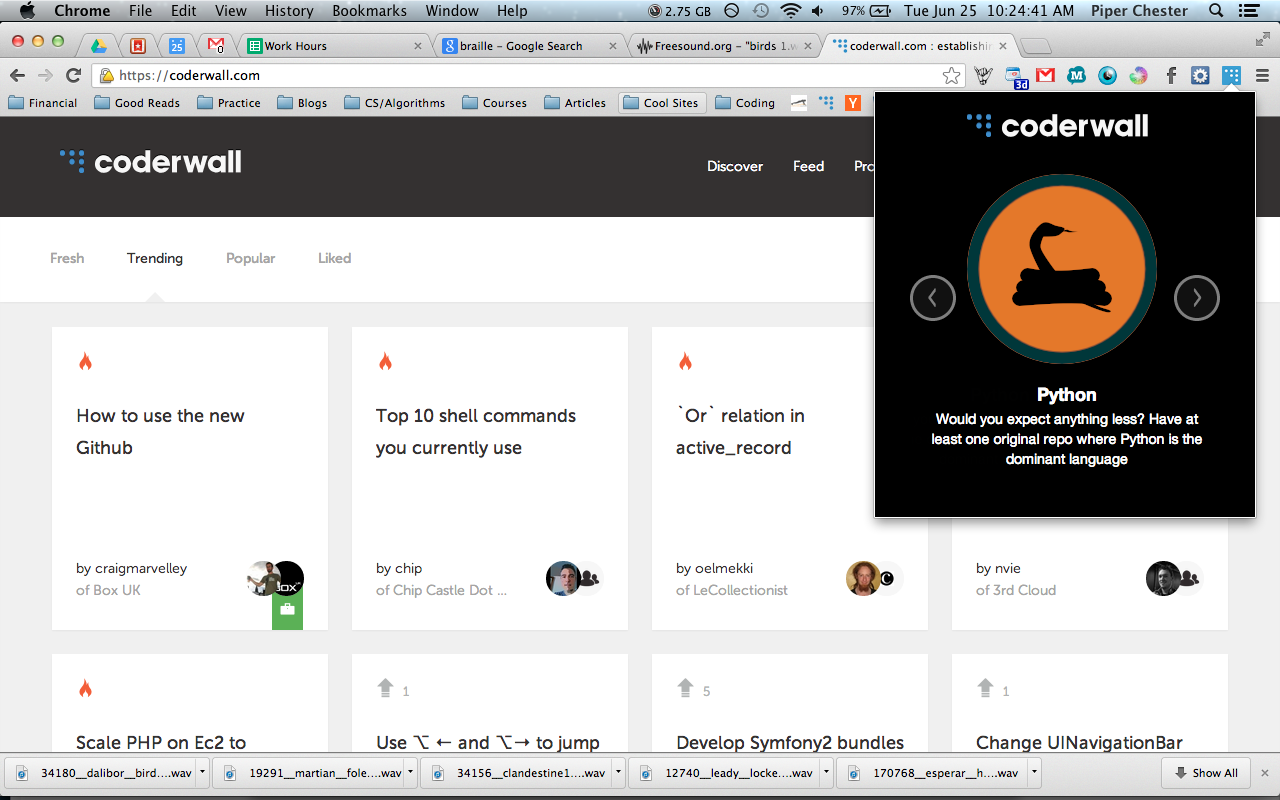1280x800 pixels.
Task: Open the Bookmarks menu in menu bar
Action: click(x=369, y=11)
